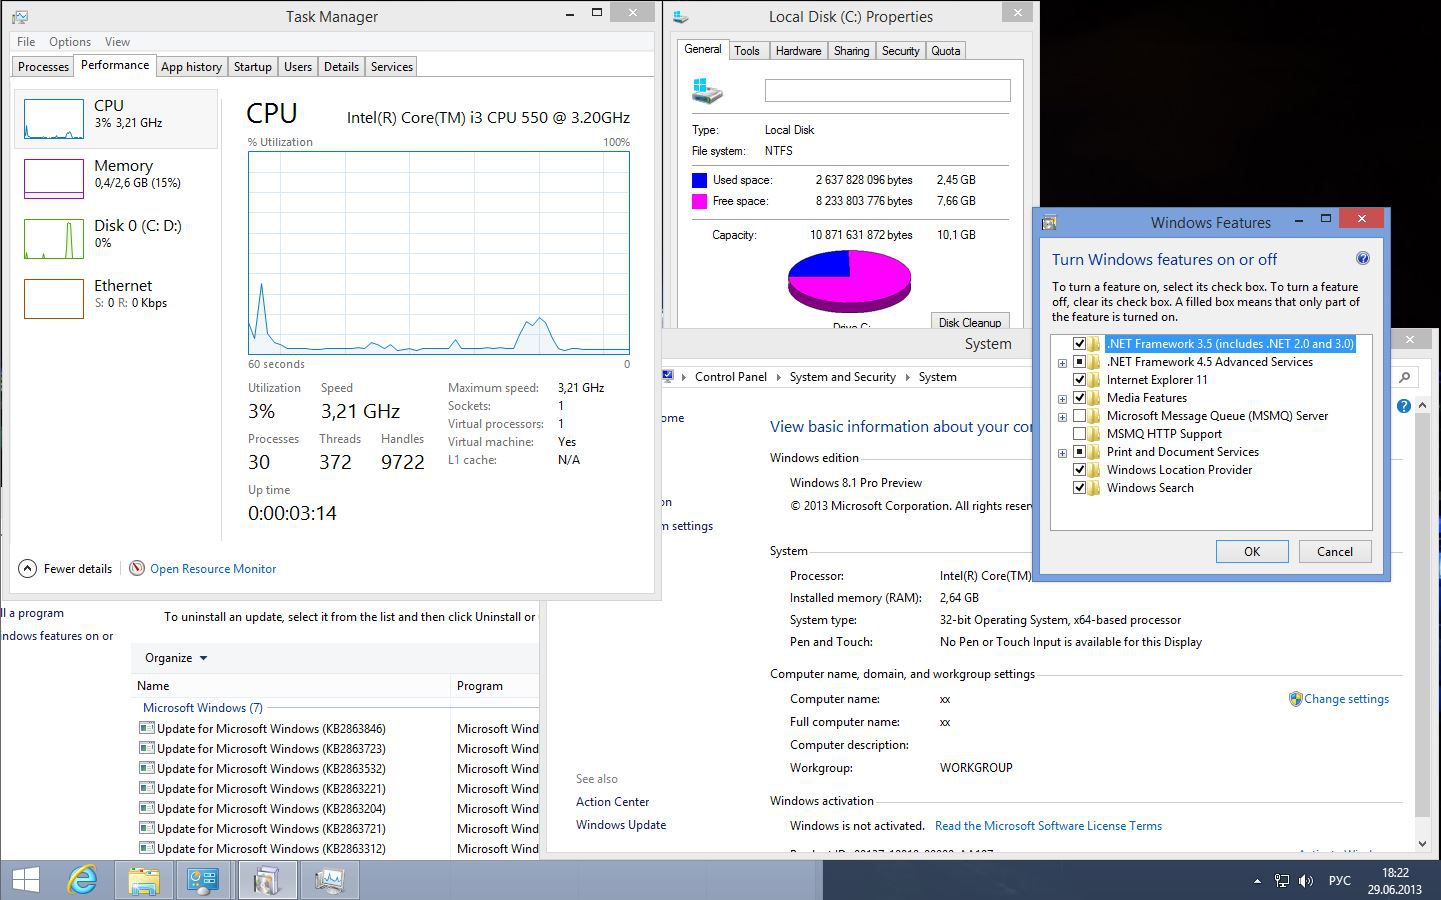This screenshot has height=900, width=1441.
Task: Open the Organize dropdown menu
Action: [176, 658]
